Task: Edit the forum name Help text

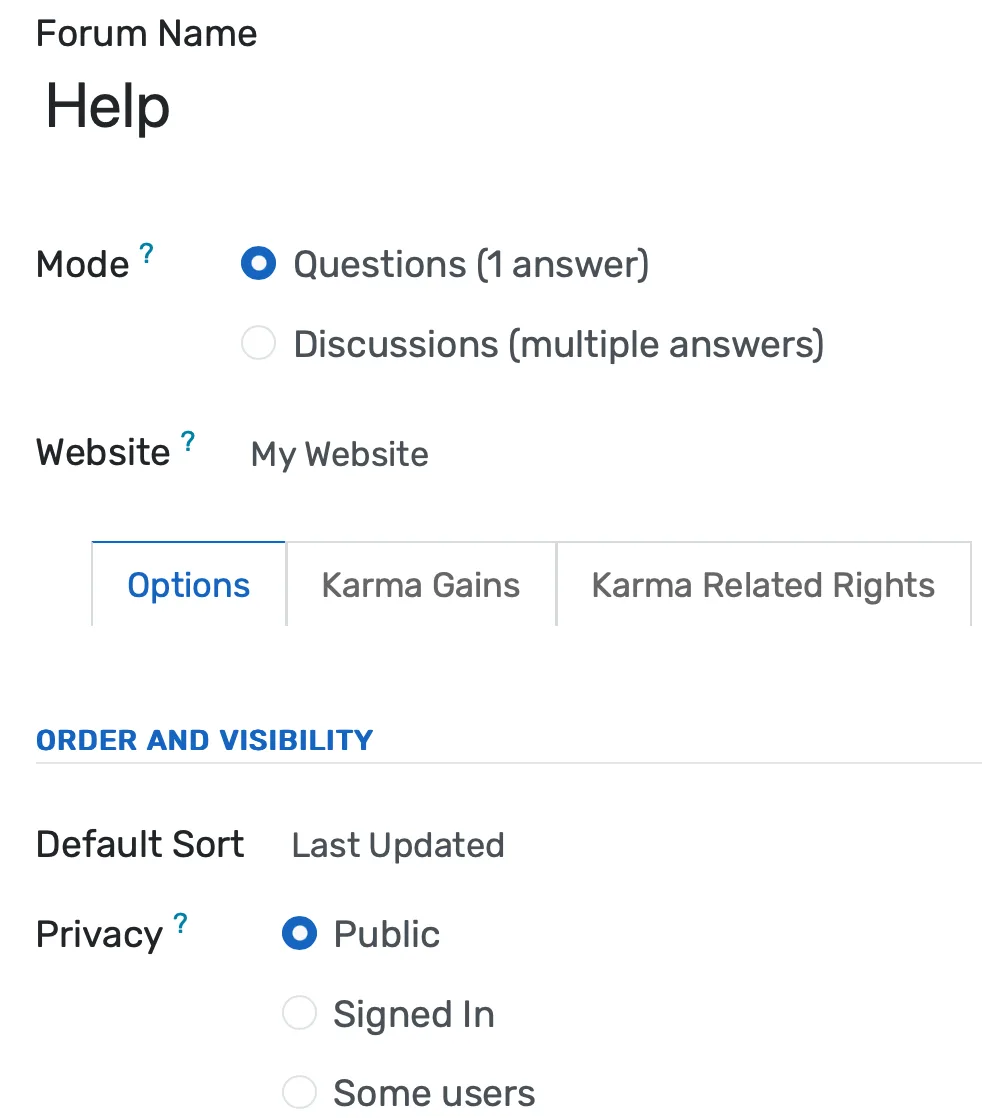Action: point(107,107)
